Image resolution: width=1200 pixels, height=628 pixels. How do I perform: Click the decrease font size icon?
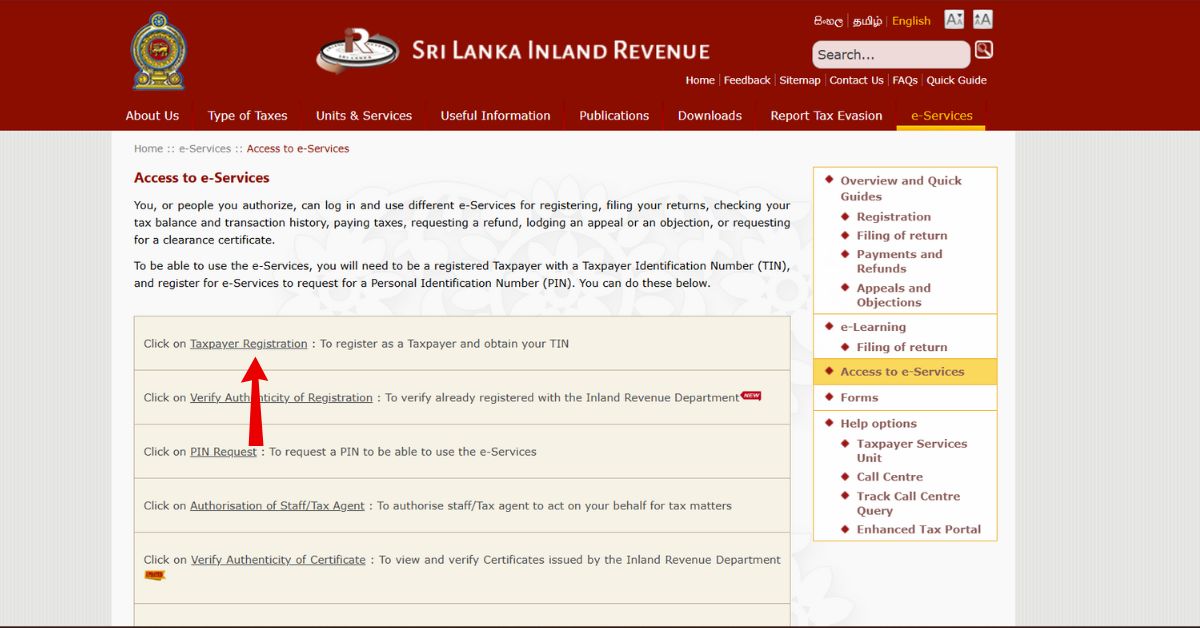click(x=953, y=19)
